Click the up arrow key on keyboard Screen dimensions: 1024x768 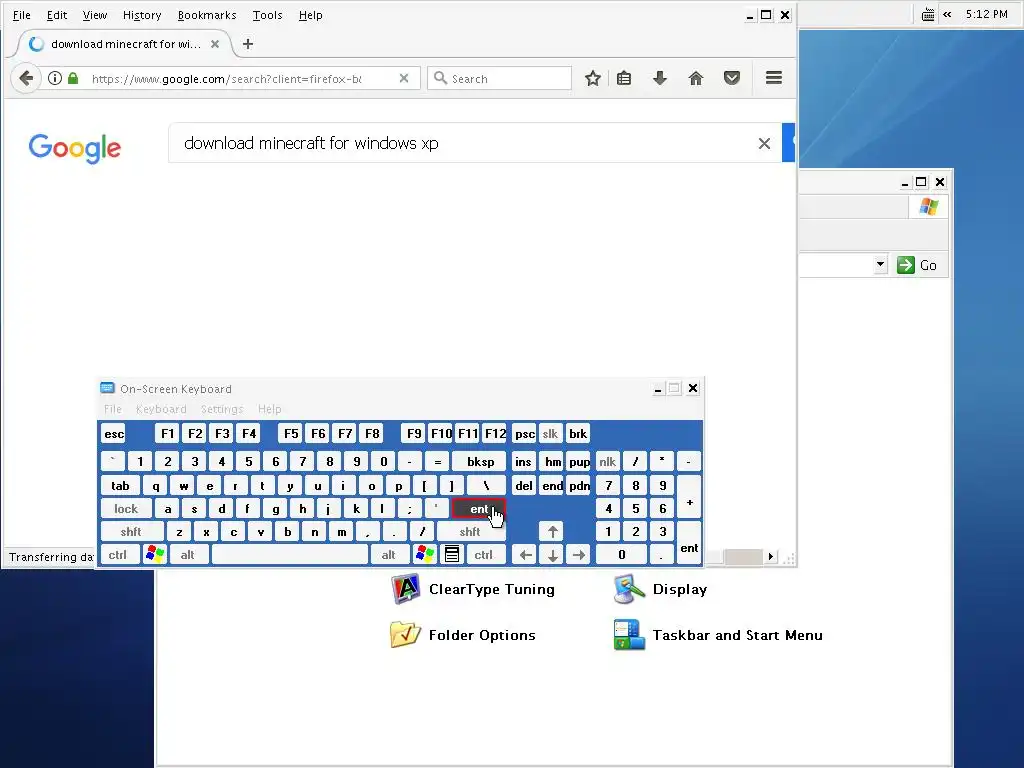pyautogui.click(x=552, y=532)
